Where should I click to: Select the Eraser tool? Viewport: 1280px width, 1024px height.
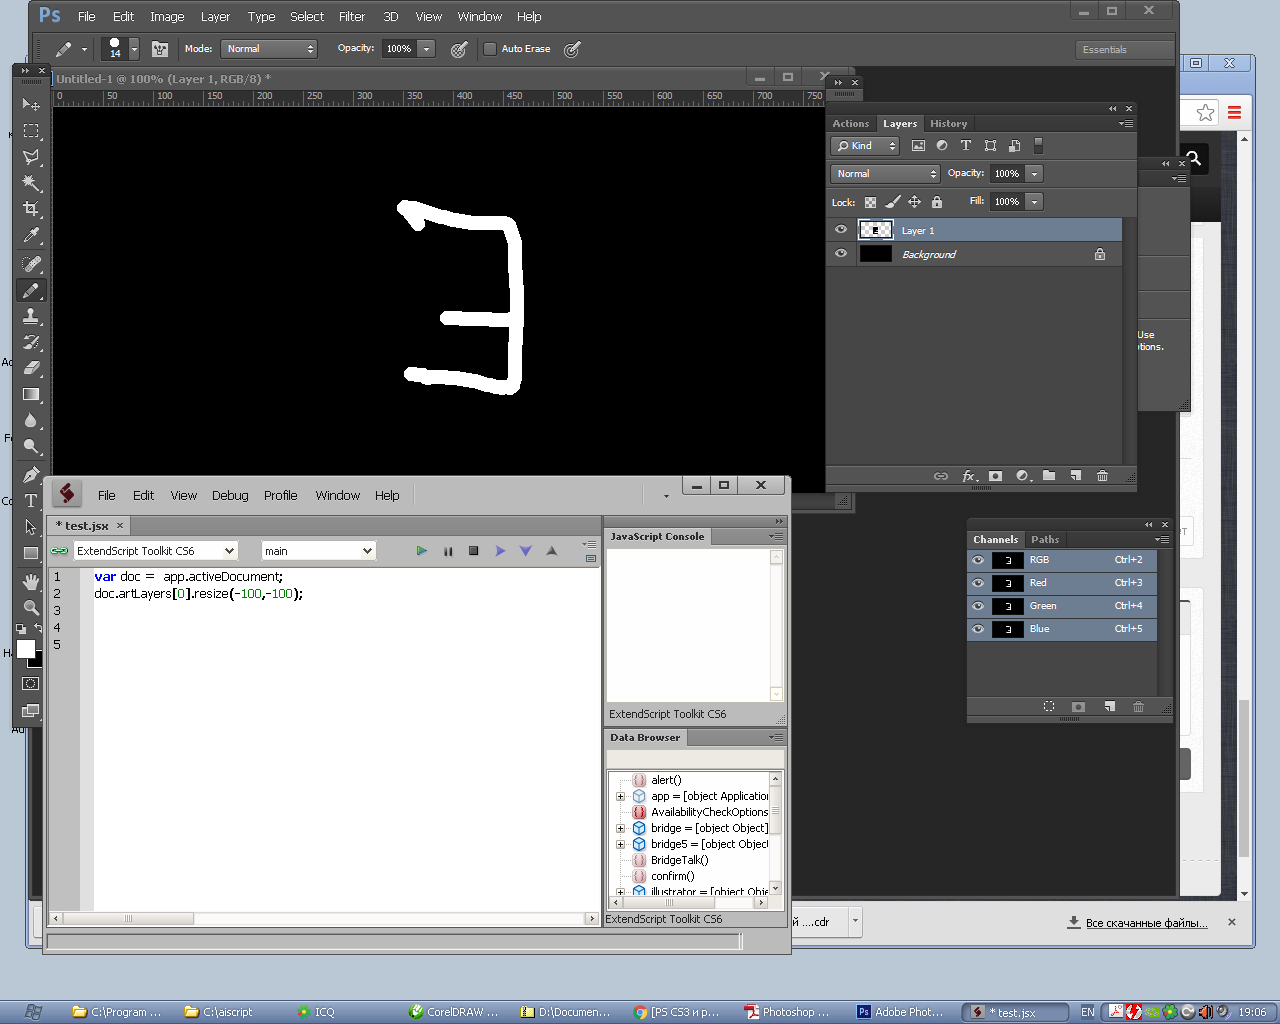tap(31, 368)
